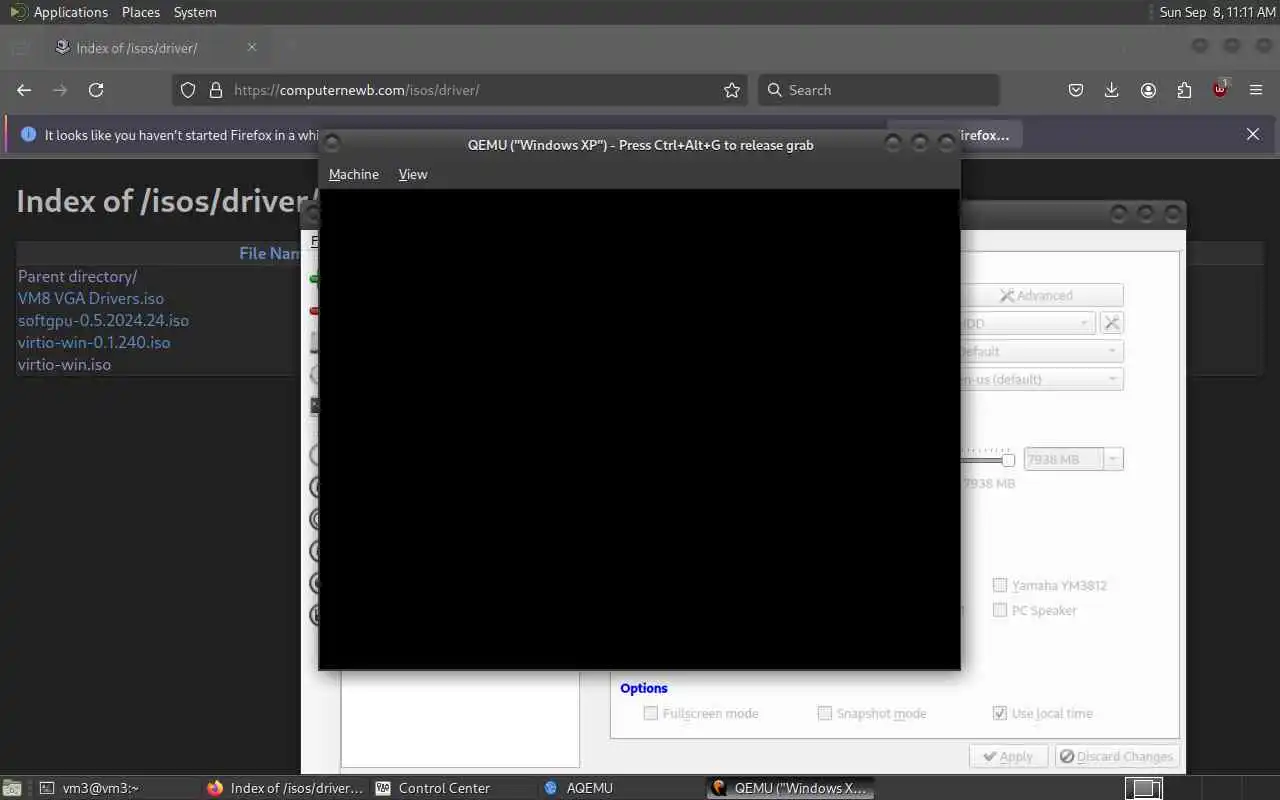Click Discard Changes in AQEMU
The image size is (1280, 800).
[1117, 756]
